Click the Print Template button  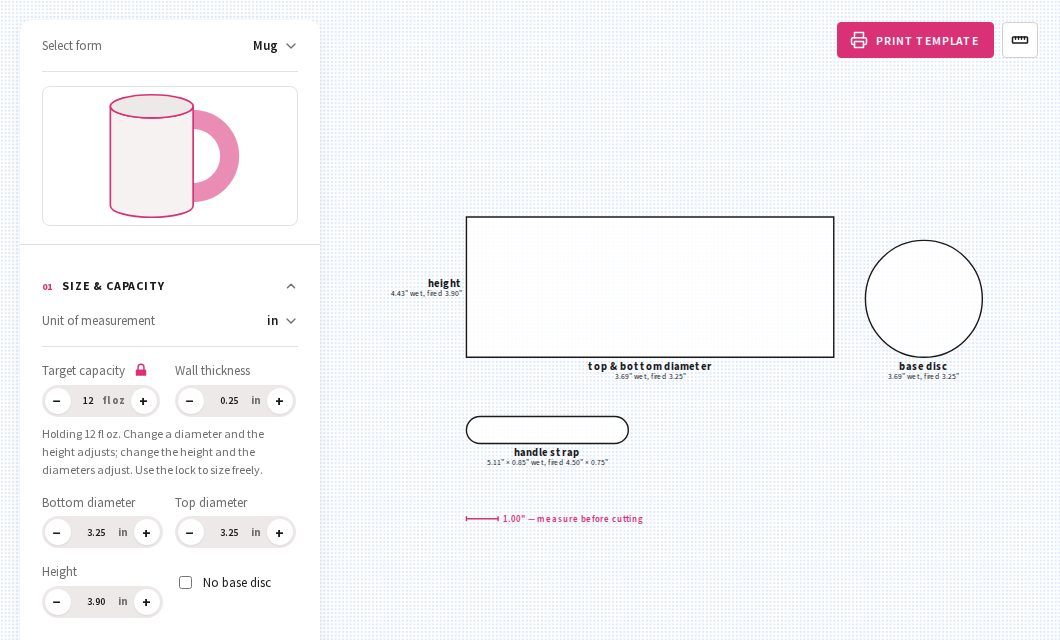tap(915, 40)
